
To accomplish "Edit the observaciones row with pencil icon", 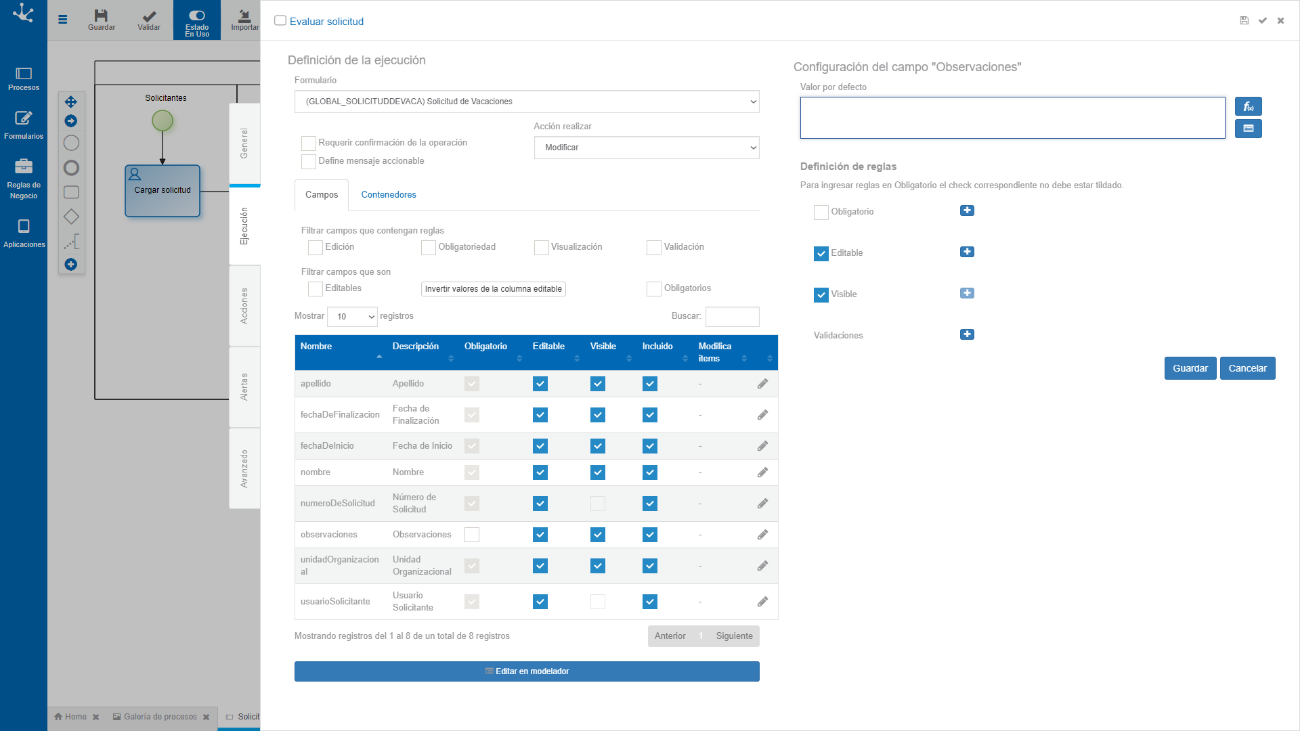I will pos(763,534).
